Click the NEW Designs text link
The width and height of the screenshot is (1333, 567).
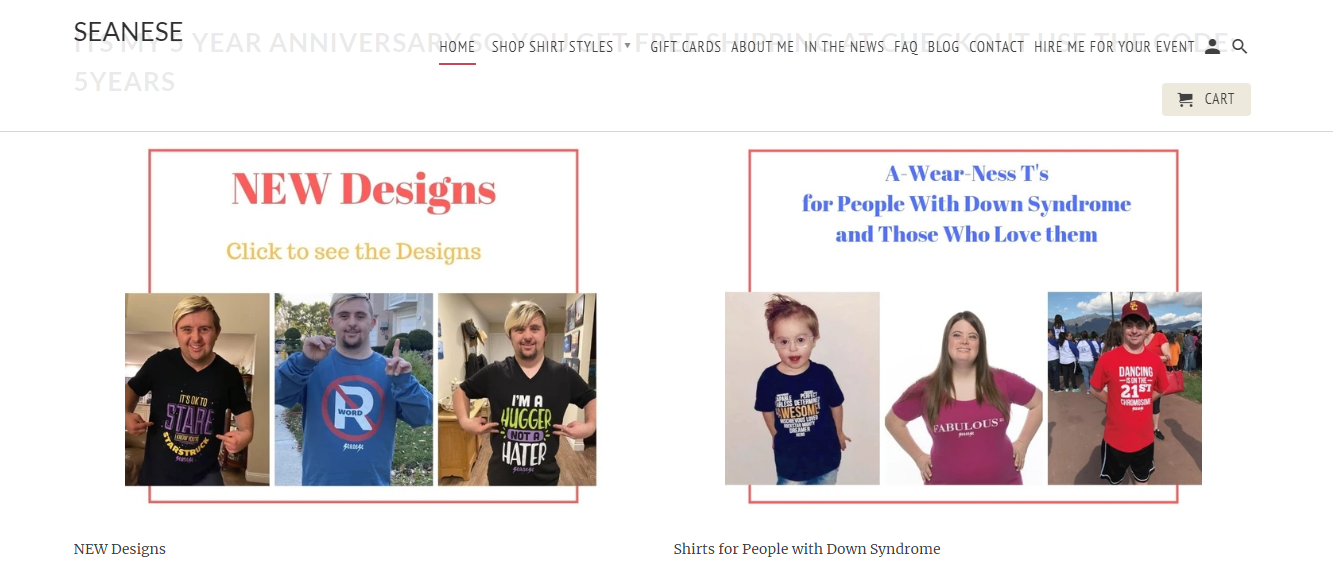point(120,549)
